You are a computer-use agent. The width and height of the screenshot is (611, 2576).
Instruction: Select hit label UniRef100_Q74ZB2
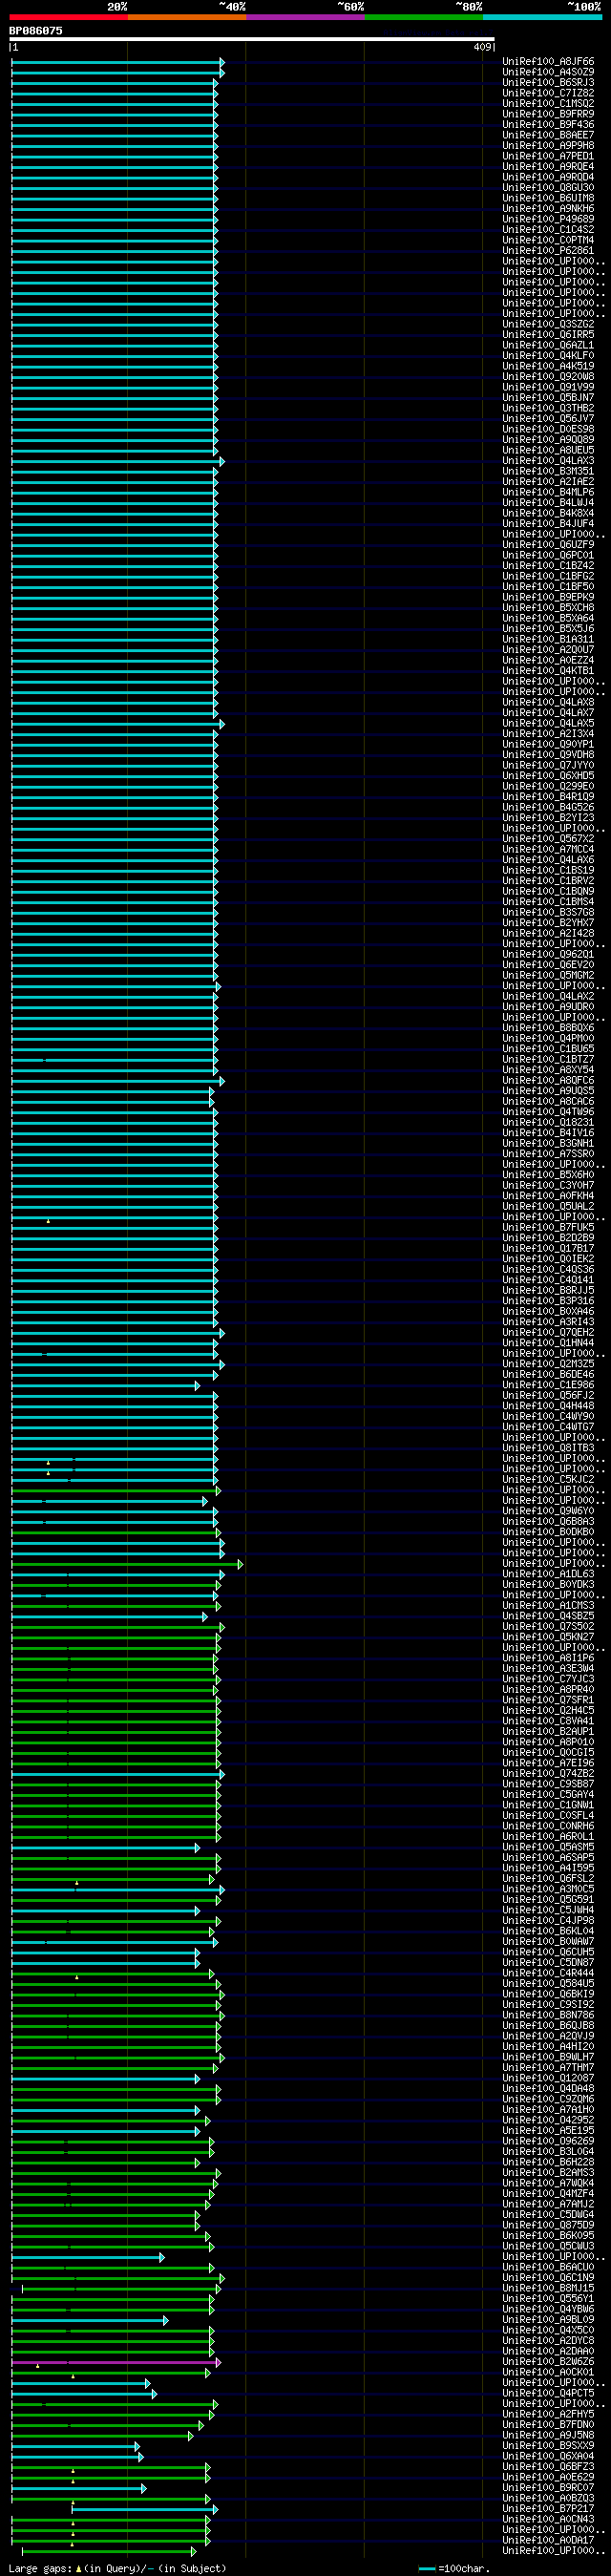pos(548,1773)
